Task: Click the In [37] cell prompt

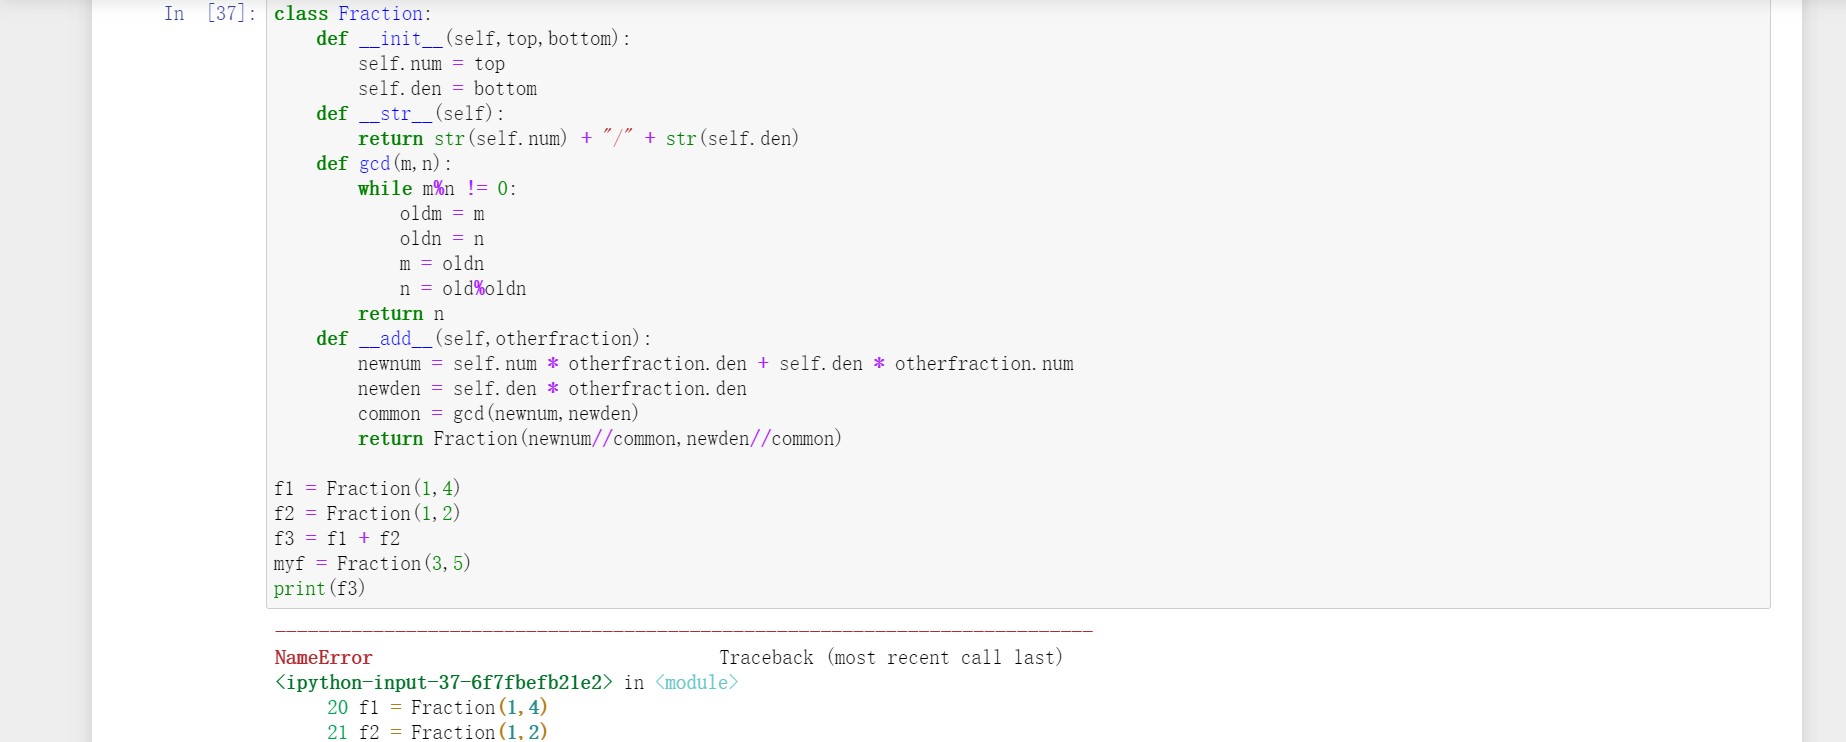Action: (x=210, y=14)
